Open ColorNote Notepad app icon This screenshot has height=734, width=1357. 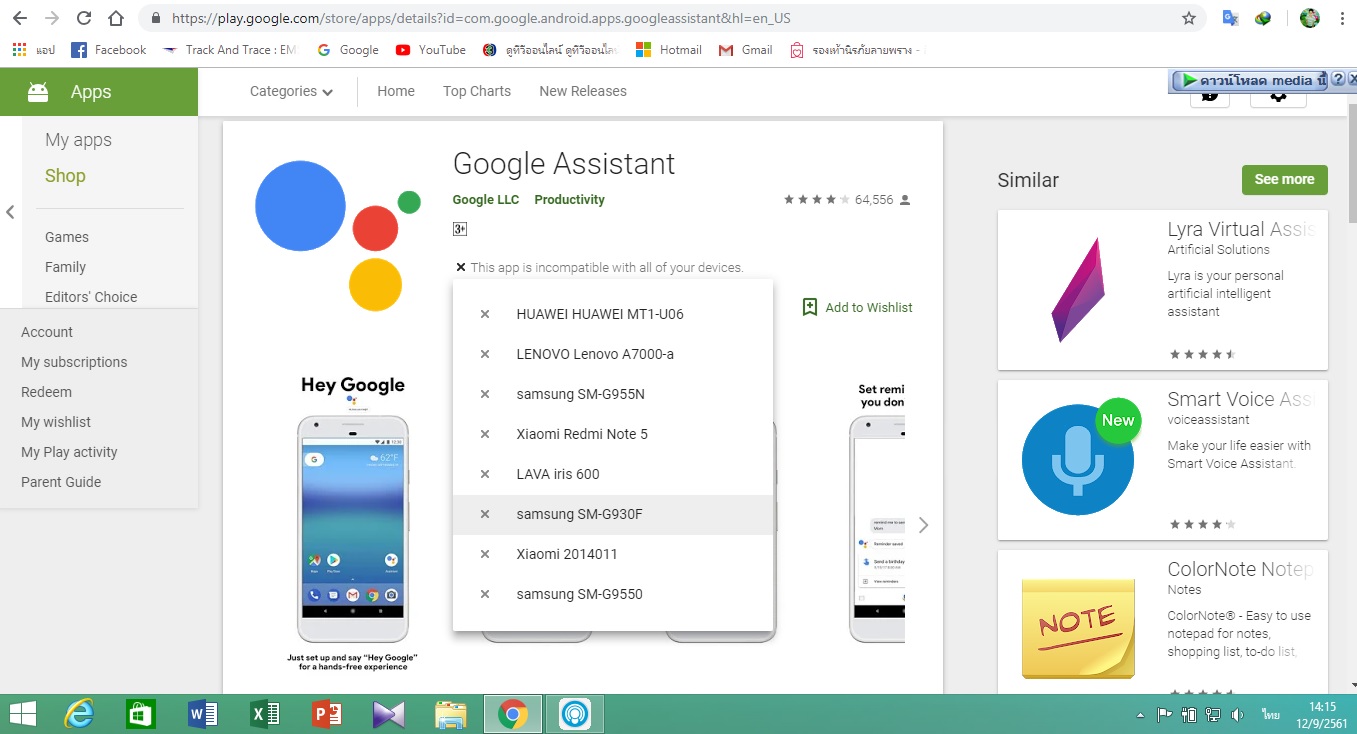click(x=1078, y=628)
